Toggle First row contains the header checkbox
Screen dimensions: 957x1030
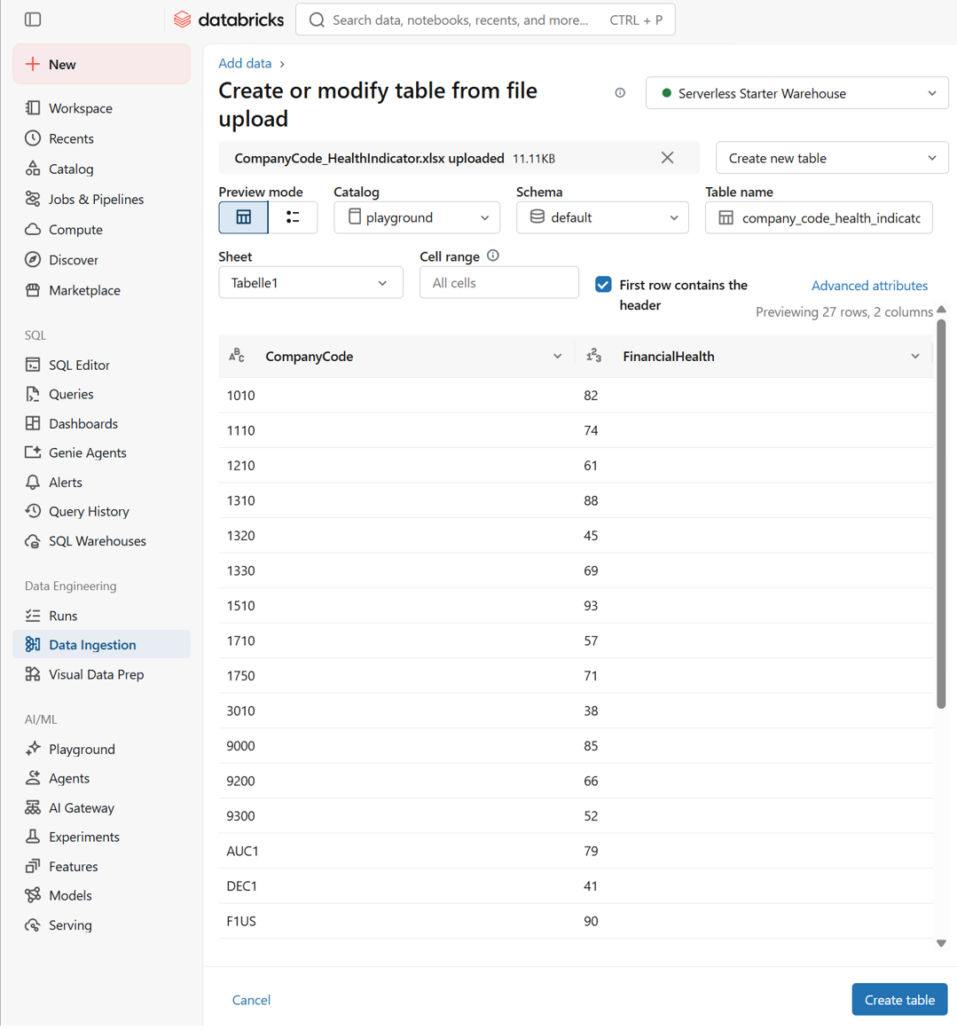click(603, 284)
